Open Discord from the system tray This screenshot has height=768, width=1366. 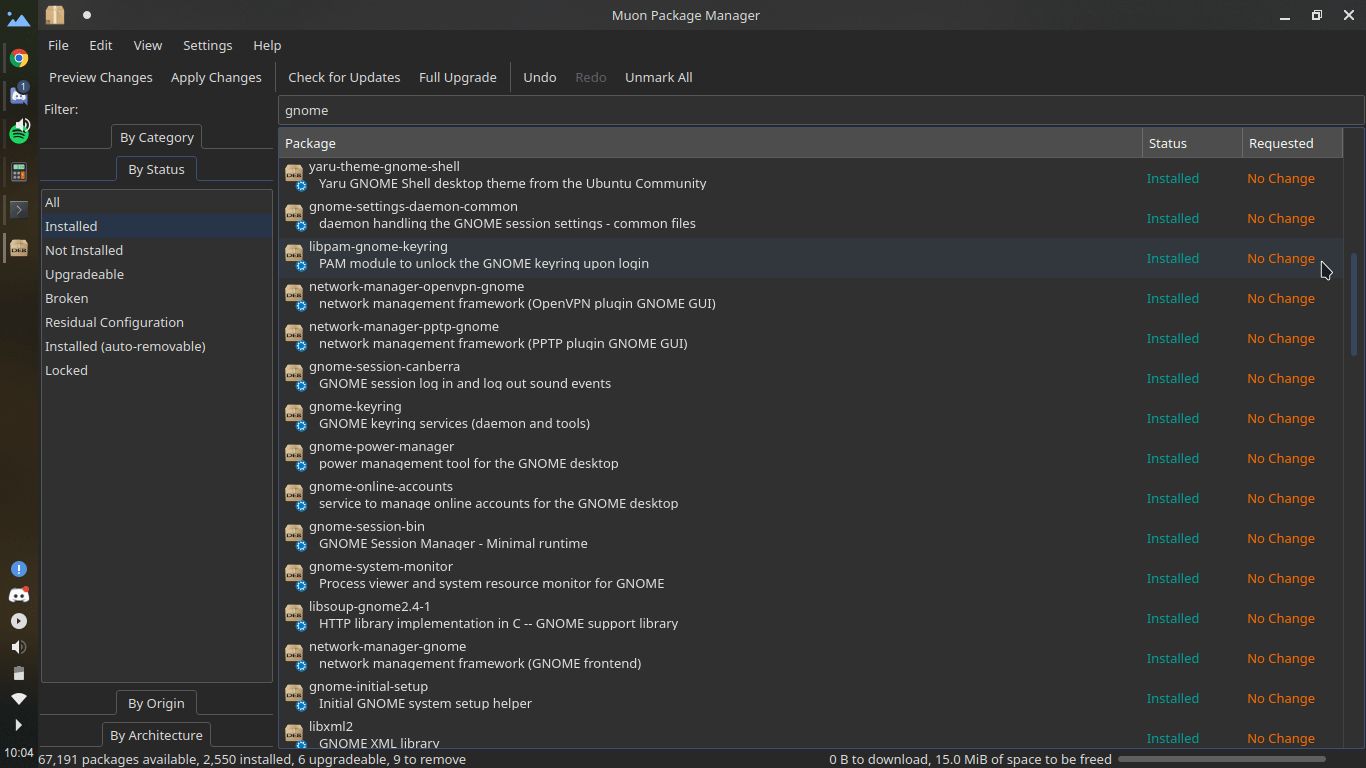click(x=18, y=594)
